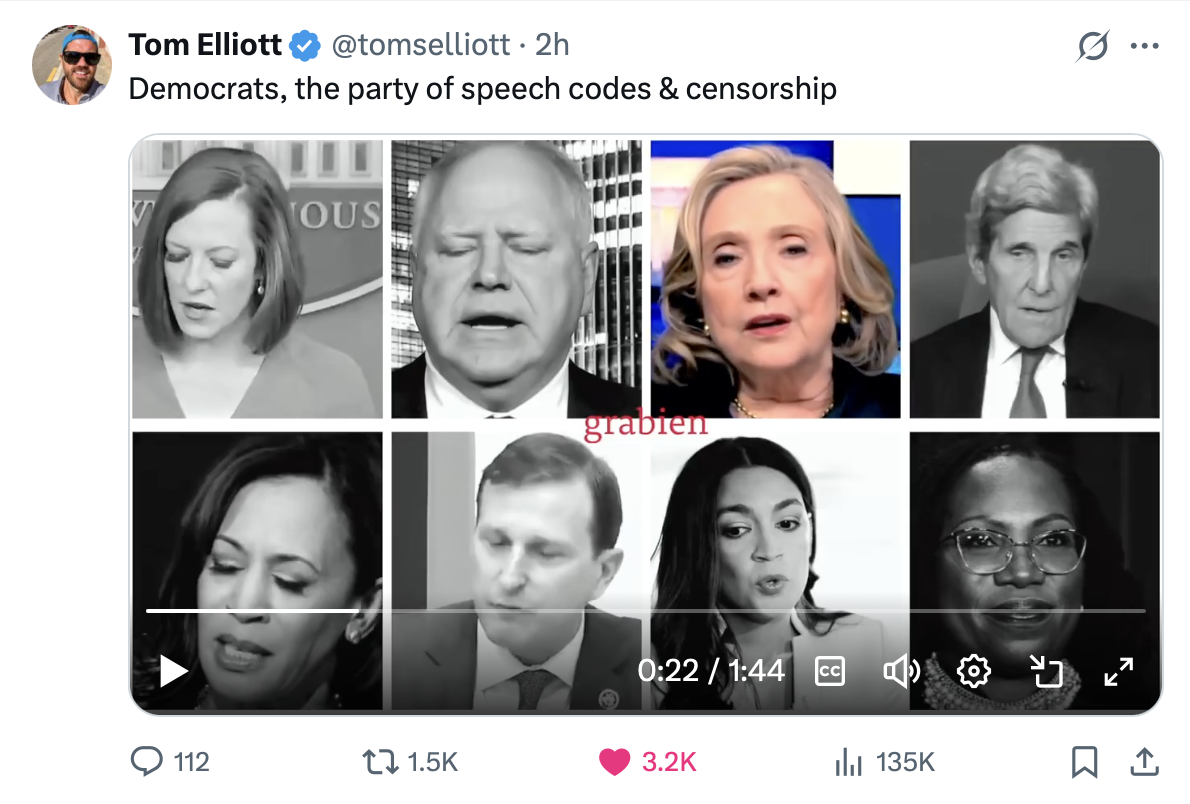Viewport: 1190px width, 804px height.
Task: Unlike the post with 3.2K likes
Action: click(647, 761)
